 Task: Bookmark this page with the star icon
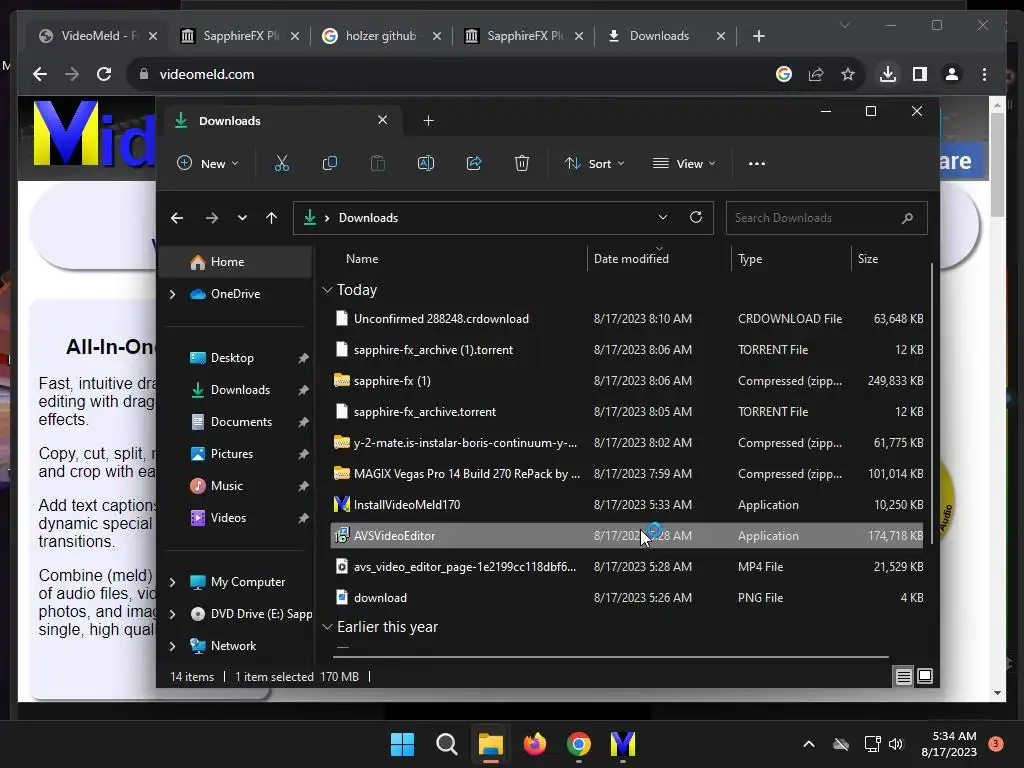tap(848, 74)
